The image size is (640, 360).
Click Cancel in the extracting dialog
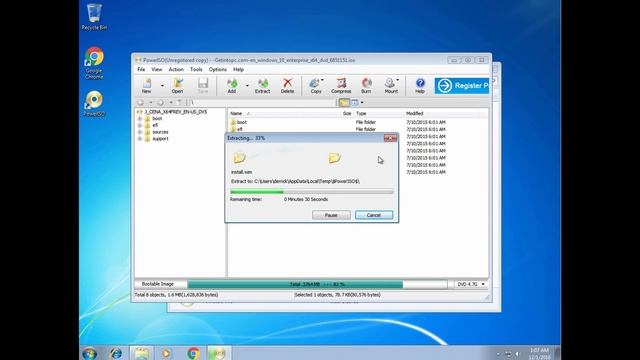click(374, 215)
